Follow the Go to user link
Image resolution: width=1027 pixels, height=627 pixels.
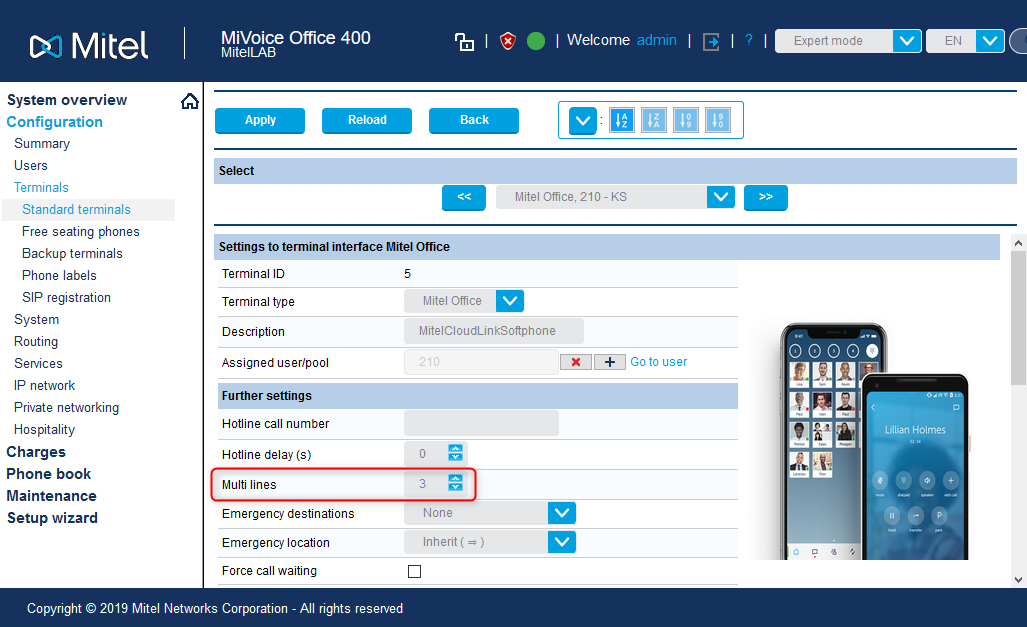[x=658, y=361]
